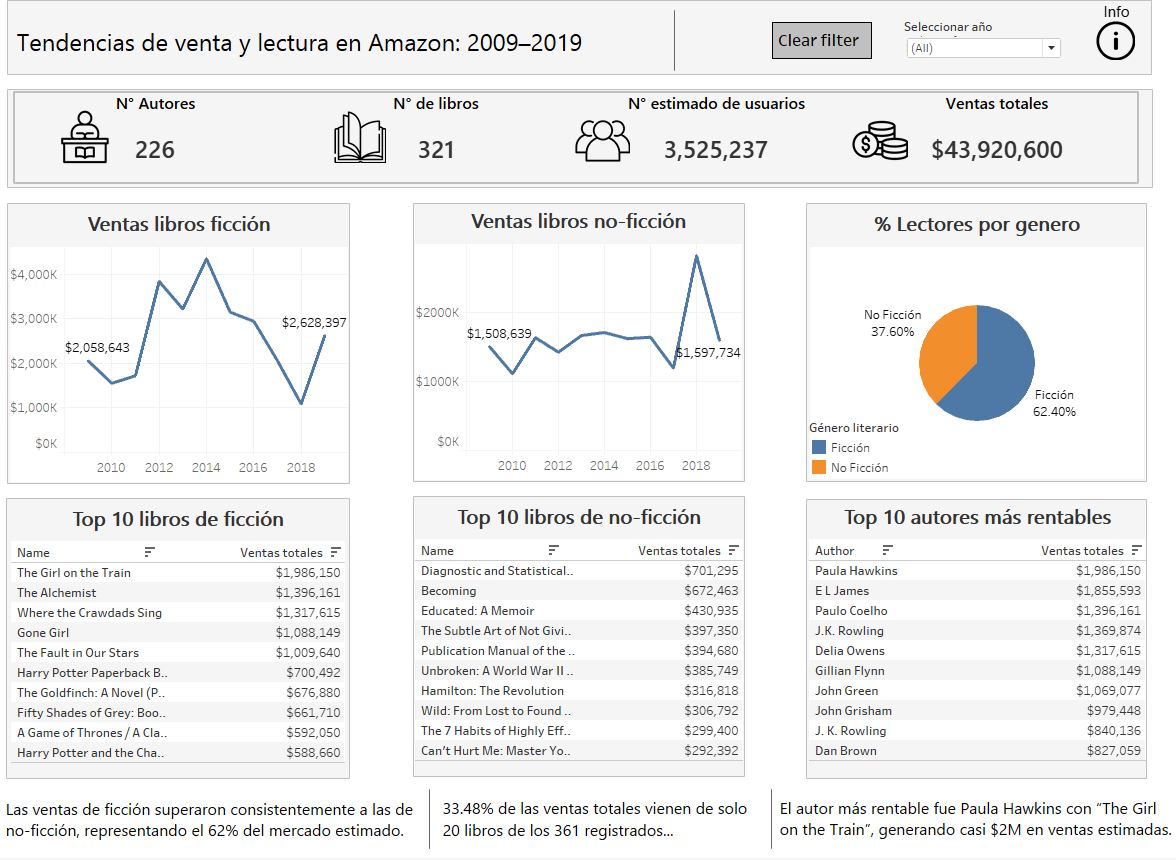Select Diagnostic and Statistical.. row
Image resolution: width=1176 pixels, height=860 pixels.
point(579,571)
